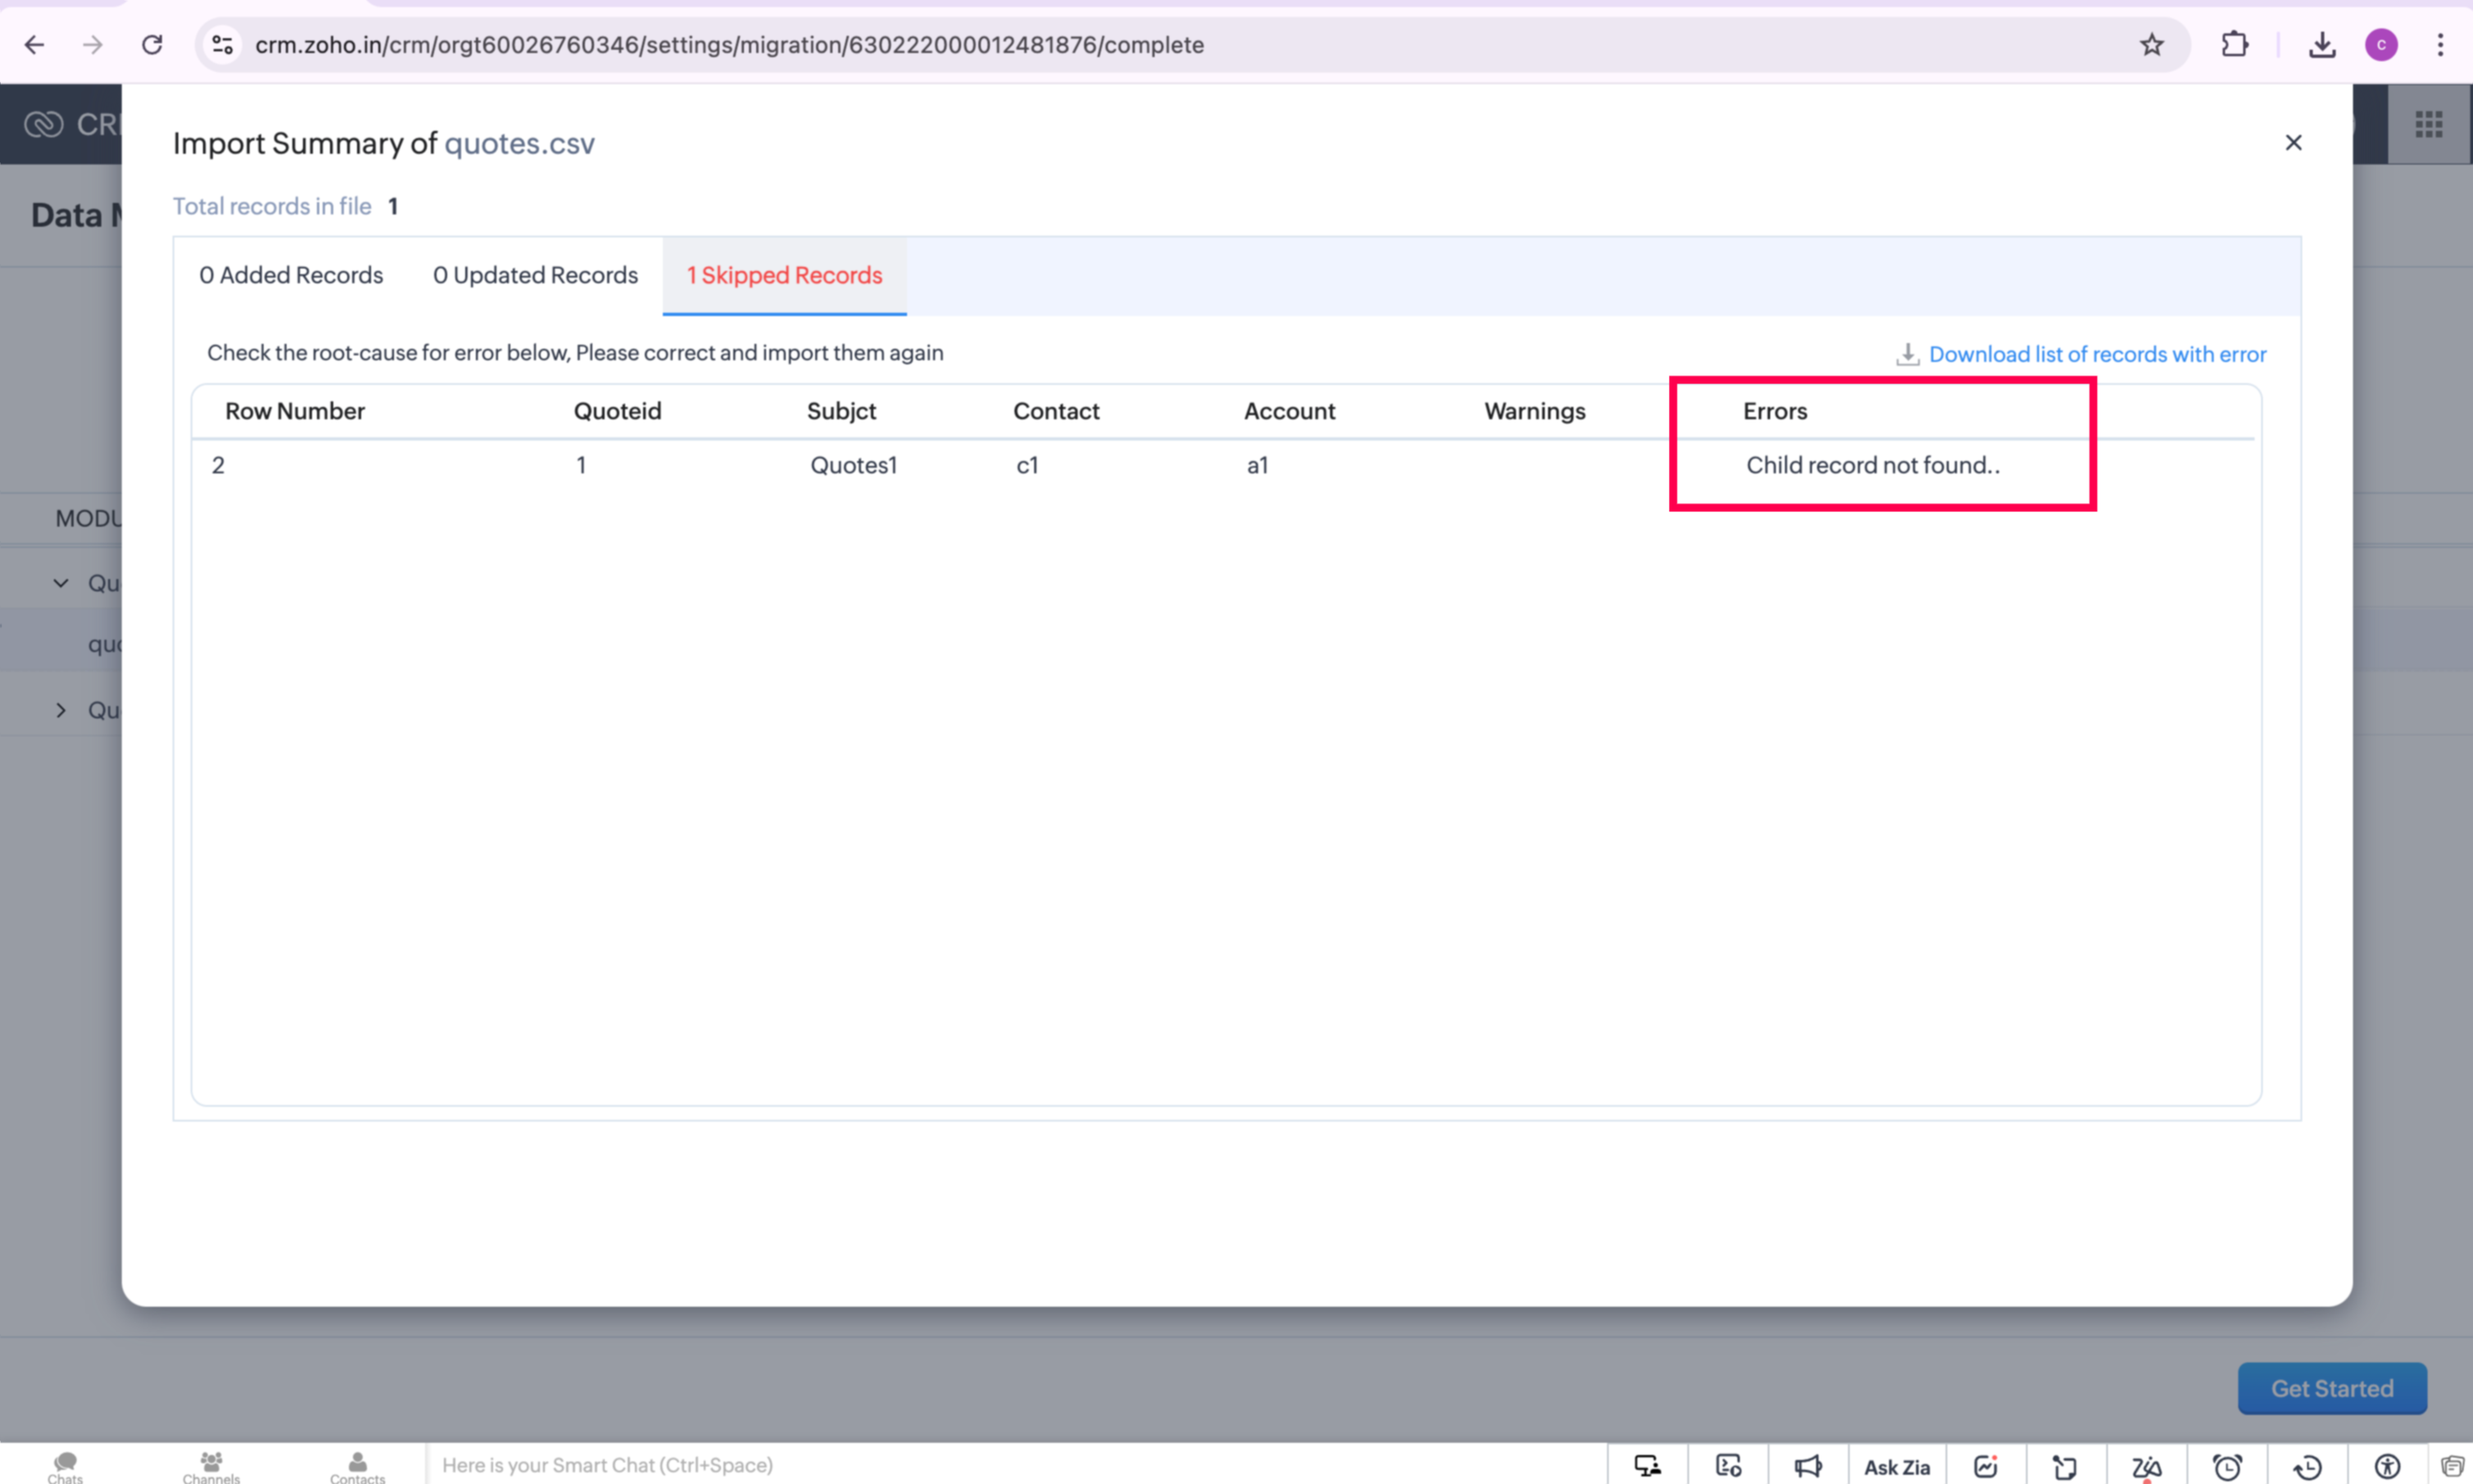The image size is (2473, 1484).
Task: Open the Zia notifications icon
Action: 2146,1466
